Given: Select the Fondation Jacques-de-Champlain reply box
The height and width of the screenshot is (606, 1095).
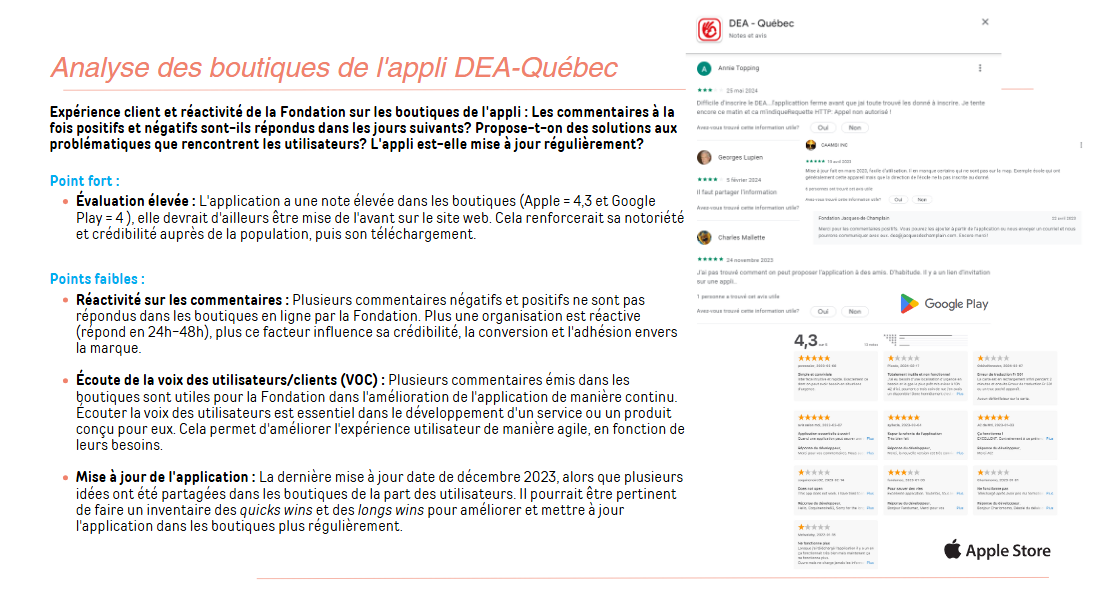Looking at the screenshot, I should pos(947,228).
